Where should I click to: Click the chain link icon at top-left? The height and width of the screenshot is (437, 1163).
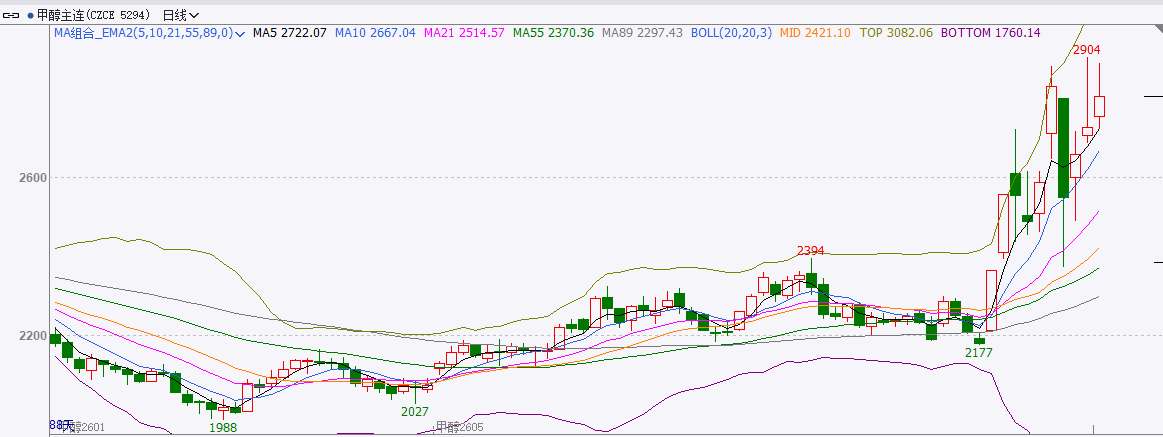coord(12,15)
